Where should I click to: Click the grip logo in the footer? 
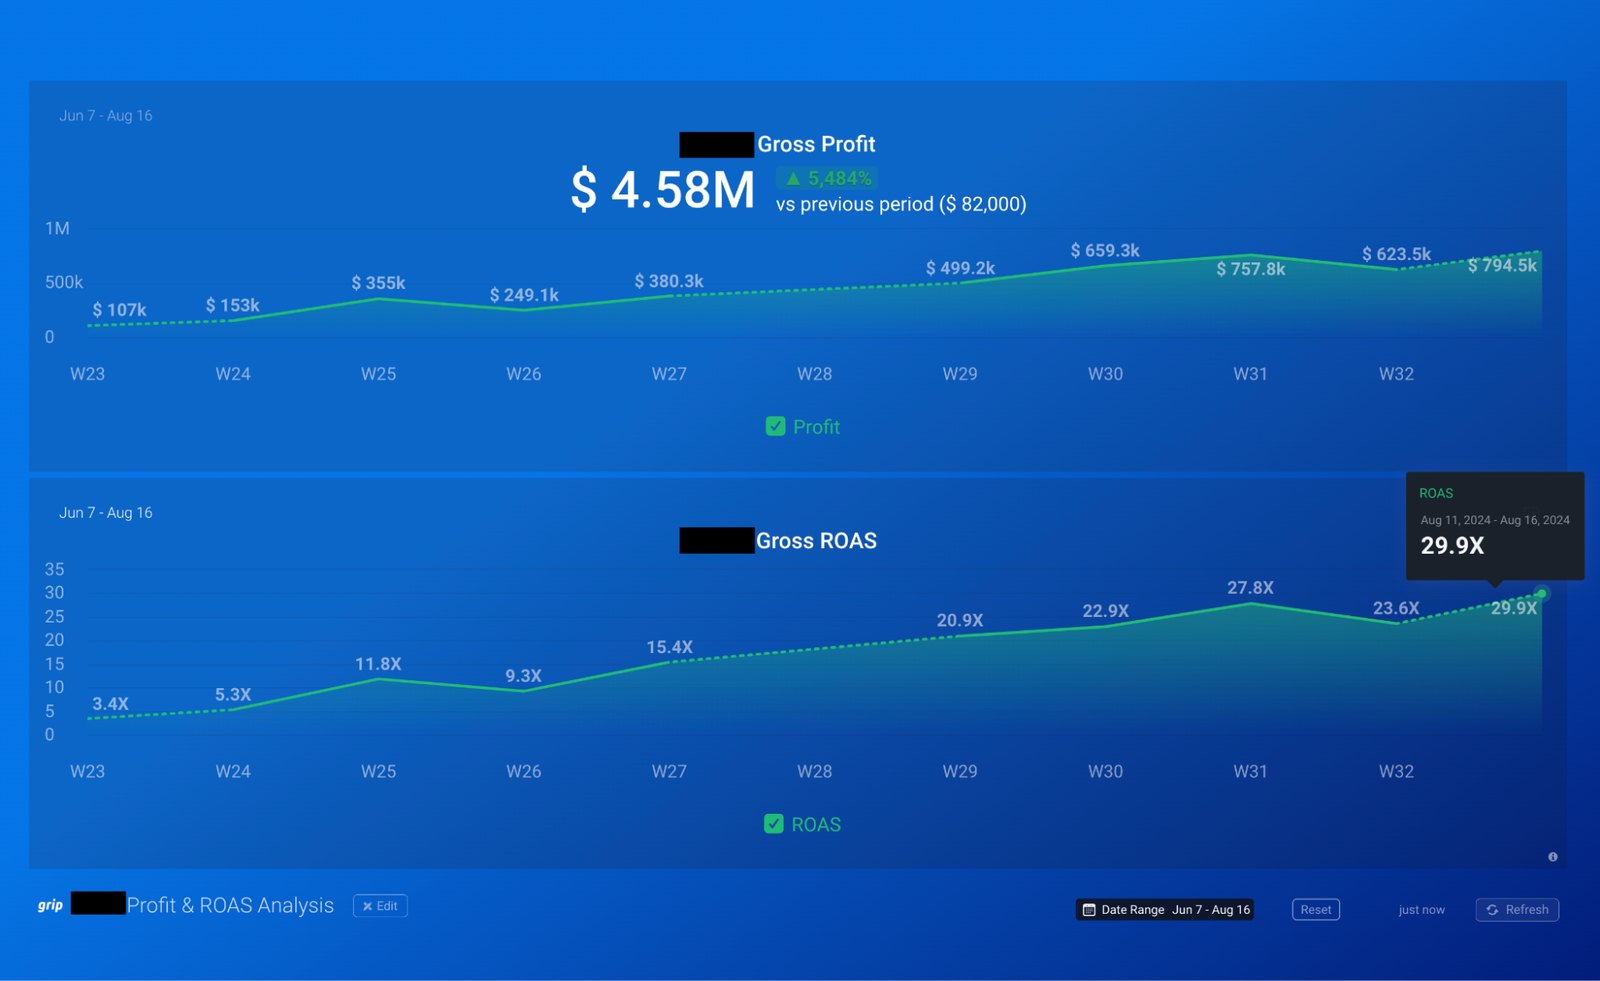(x=50, y=905)
